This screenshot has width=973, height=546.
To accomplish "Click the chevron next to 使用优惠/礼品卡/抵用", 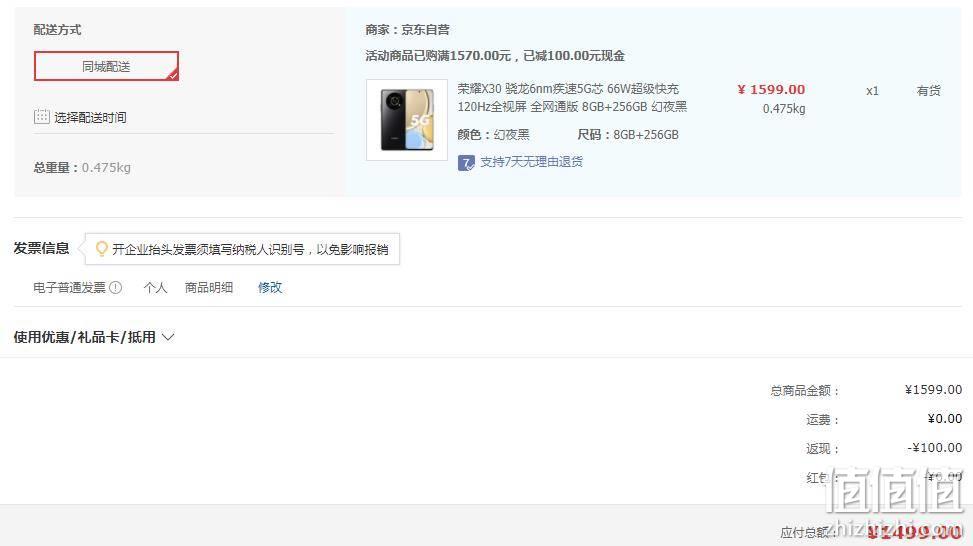I will click(x=168, y=337).
